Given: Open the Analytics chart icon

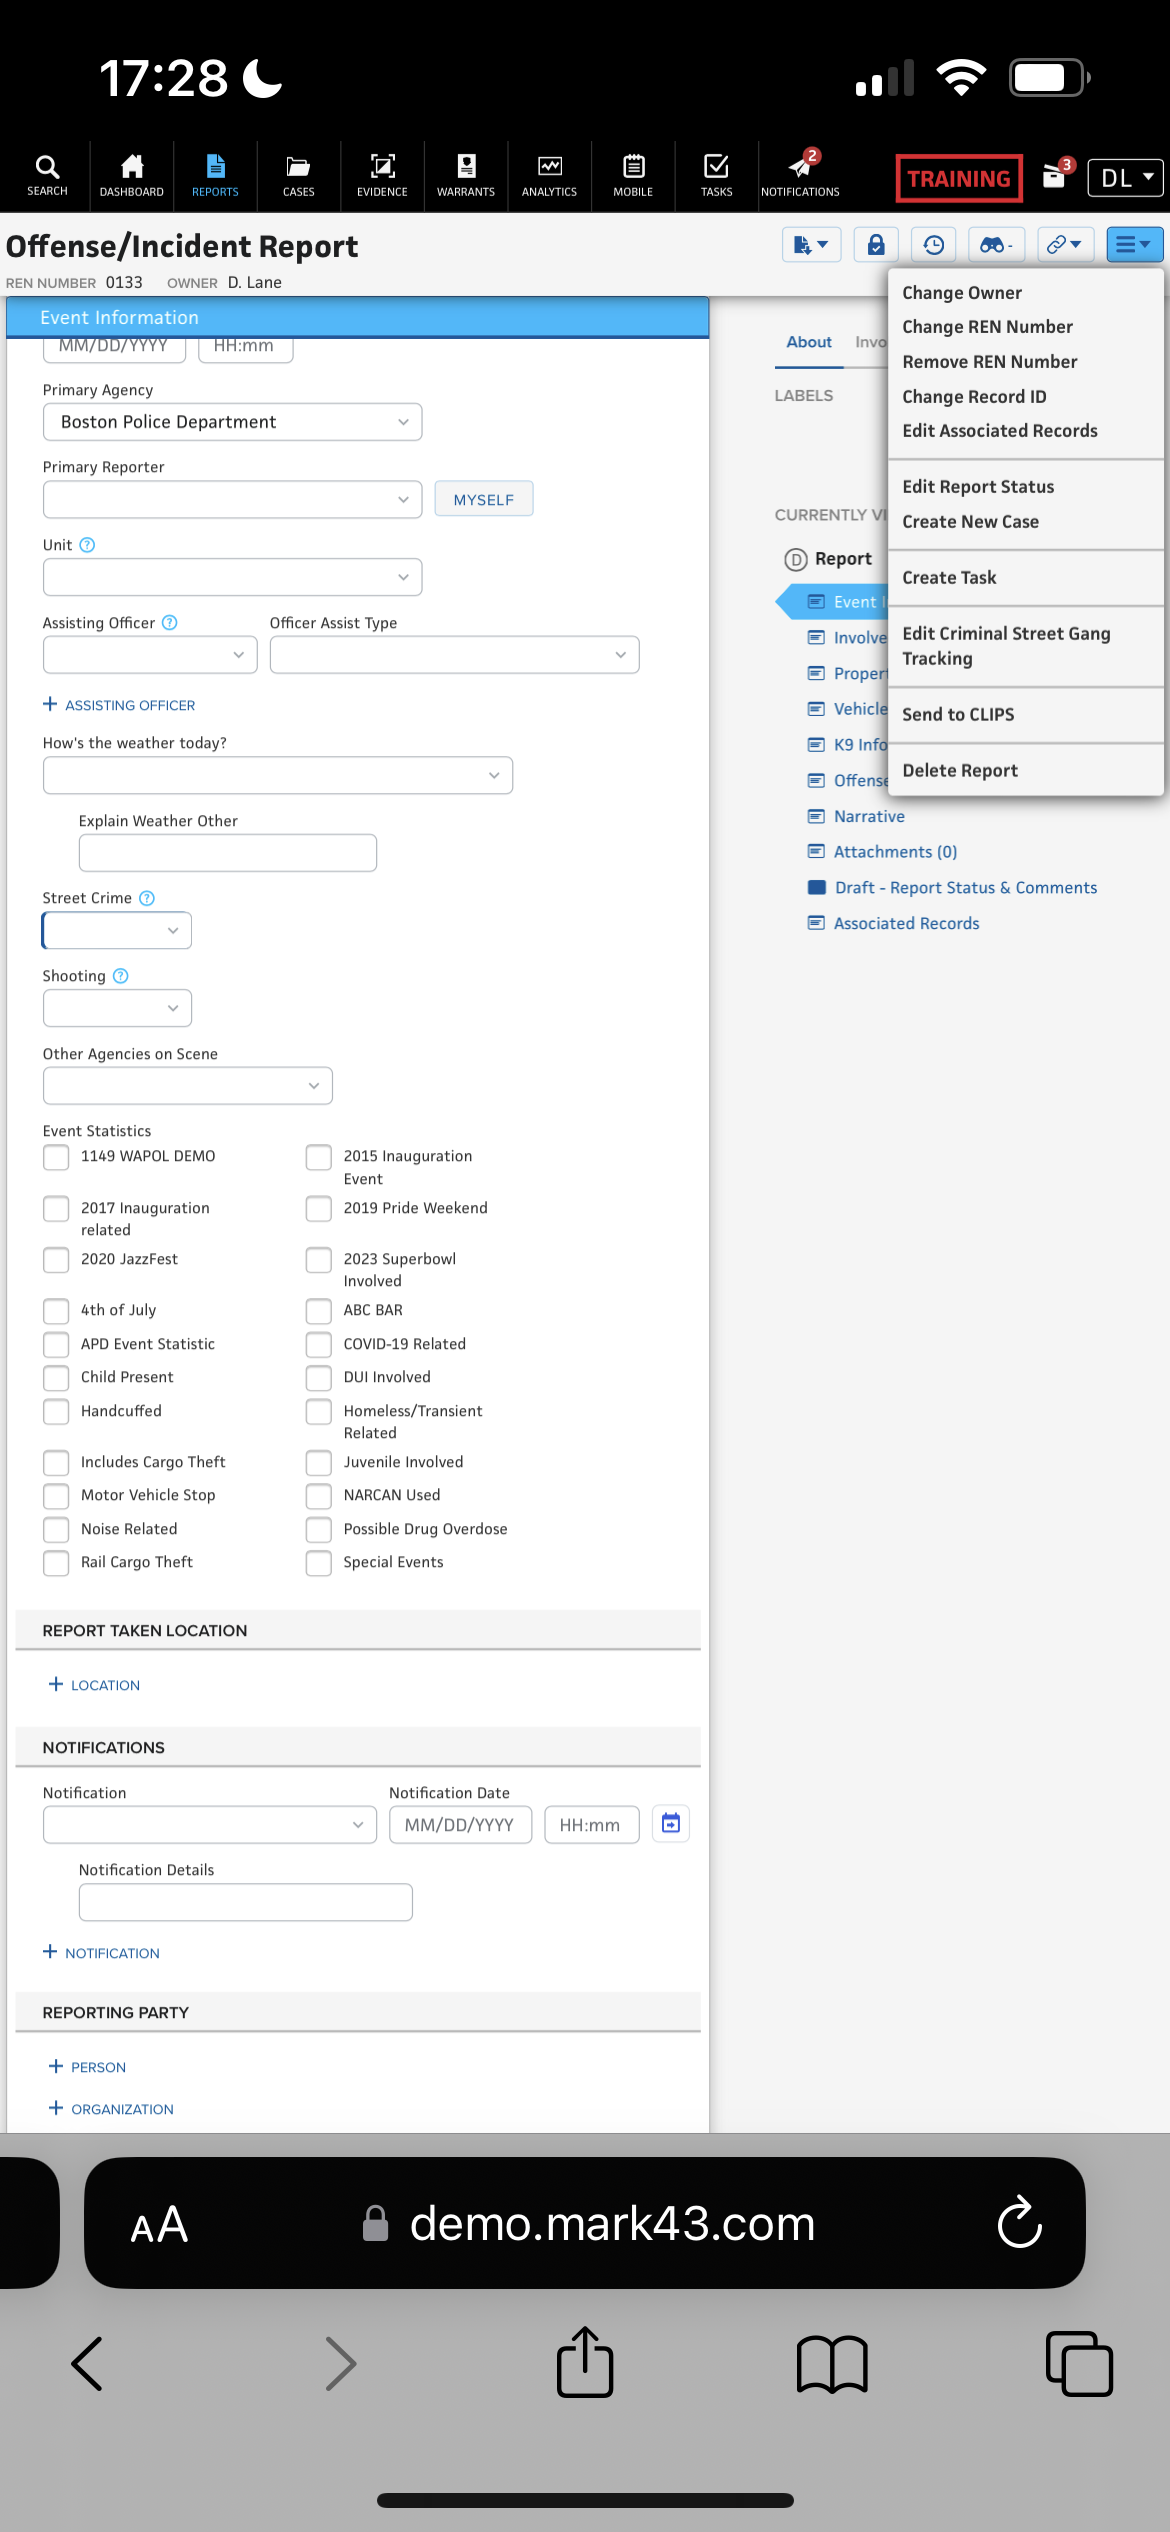Looking at the screenshot, I should 549,175.
